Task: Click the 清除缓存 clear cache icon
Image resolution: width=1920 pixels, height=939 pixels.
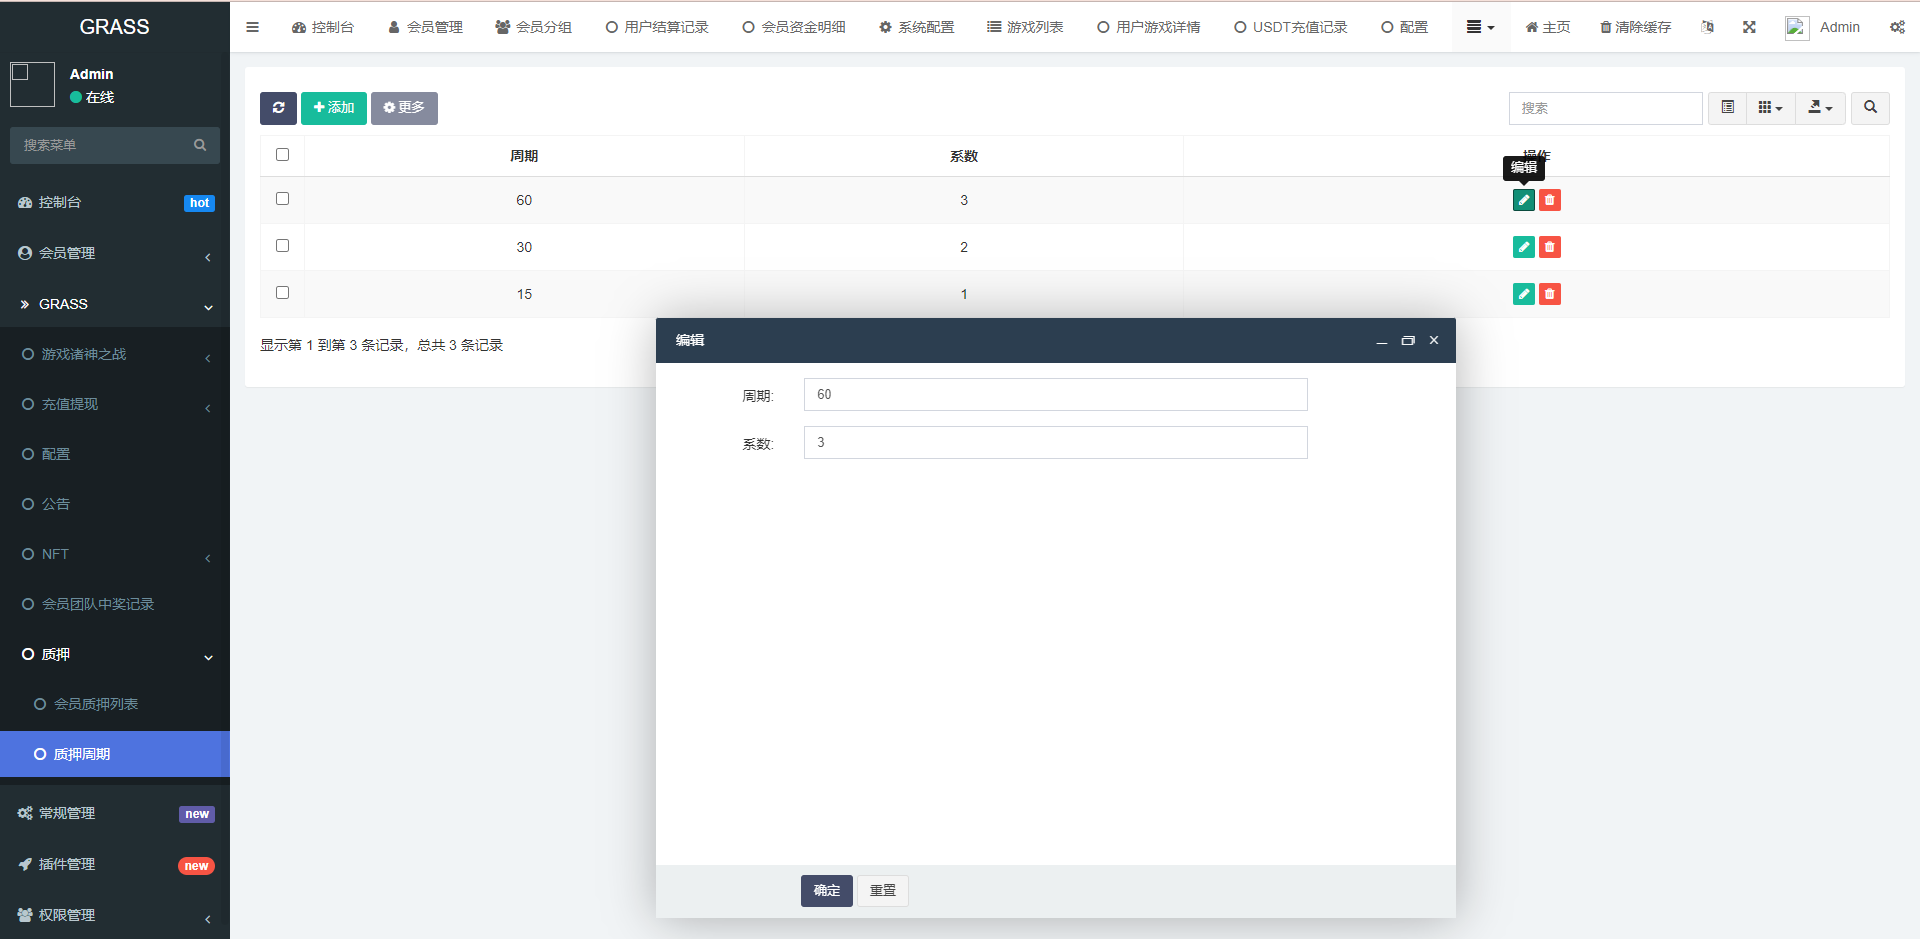Action: pos(1634,27)
